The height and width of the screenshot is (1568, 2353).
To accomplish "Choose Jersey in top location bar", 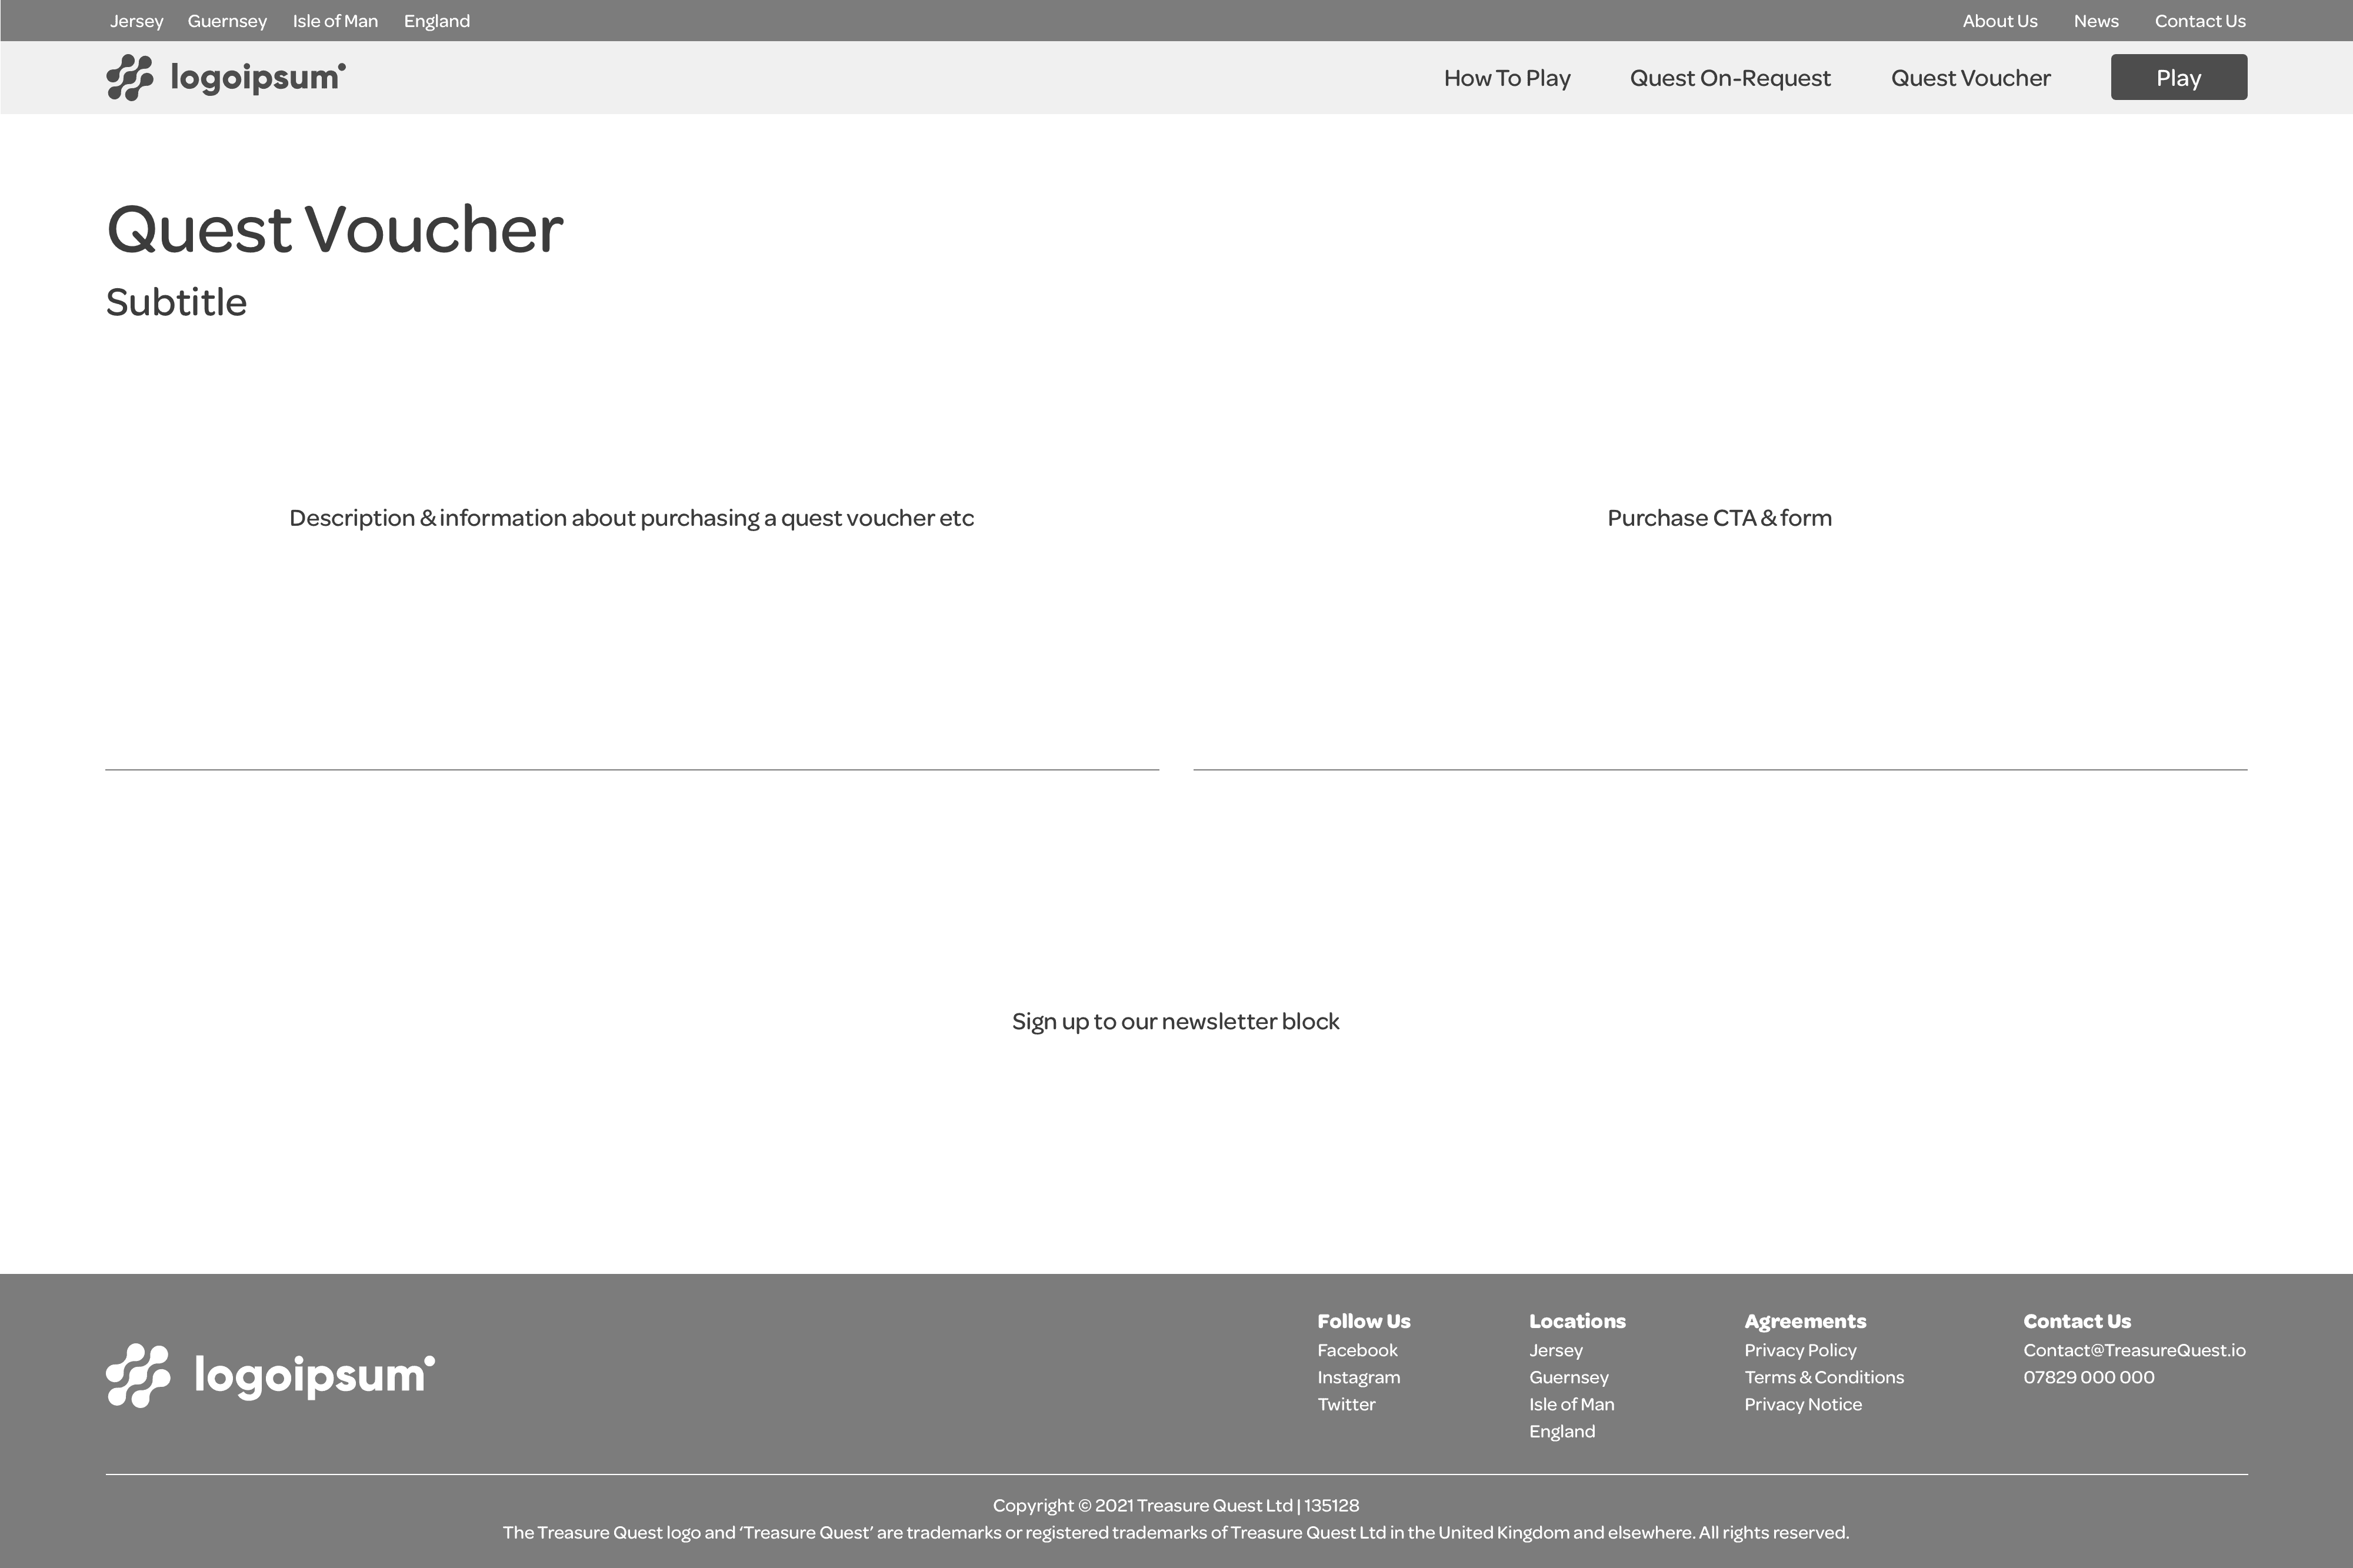I will (136, 21).
